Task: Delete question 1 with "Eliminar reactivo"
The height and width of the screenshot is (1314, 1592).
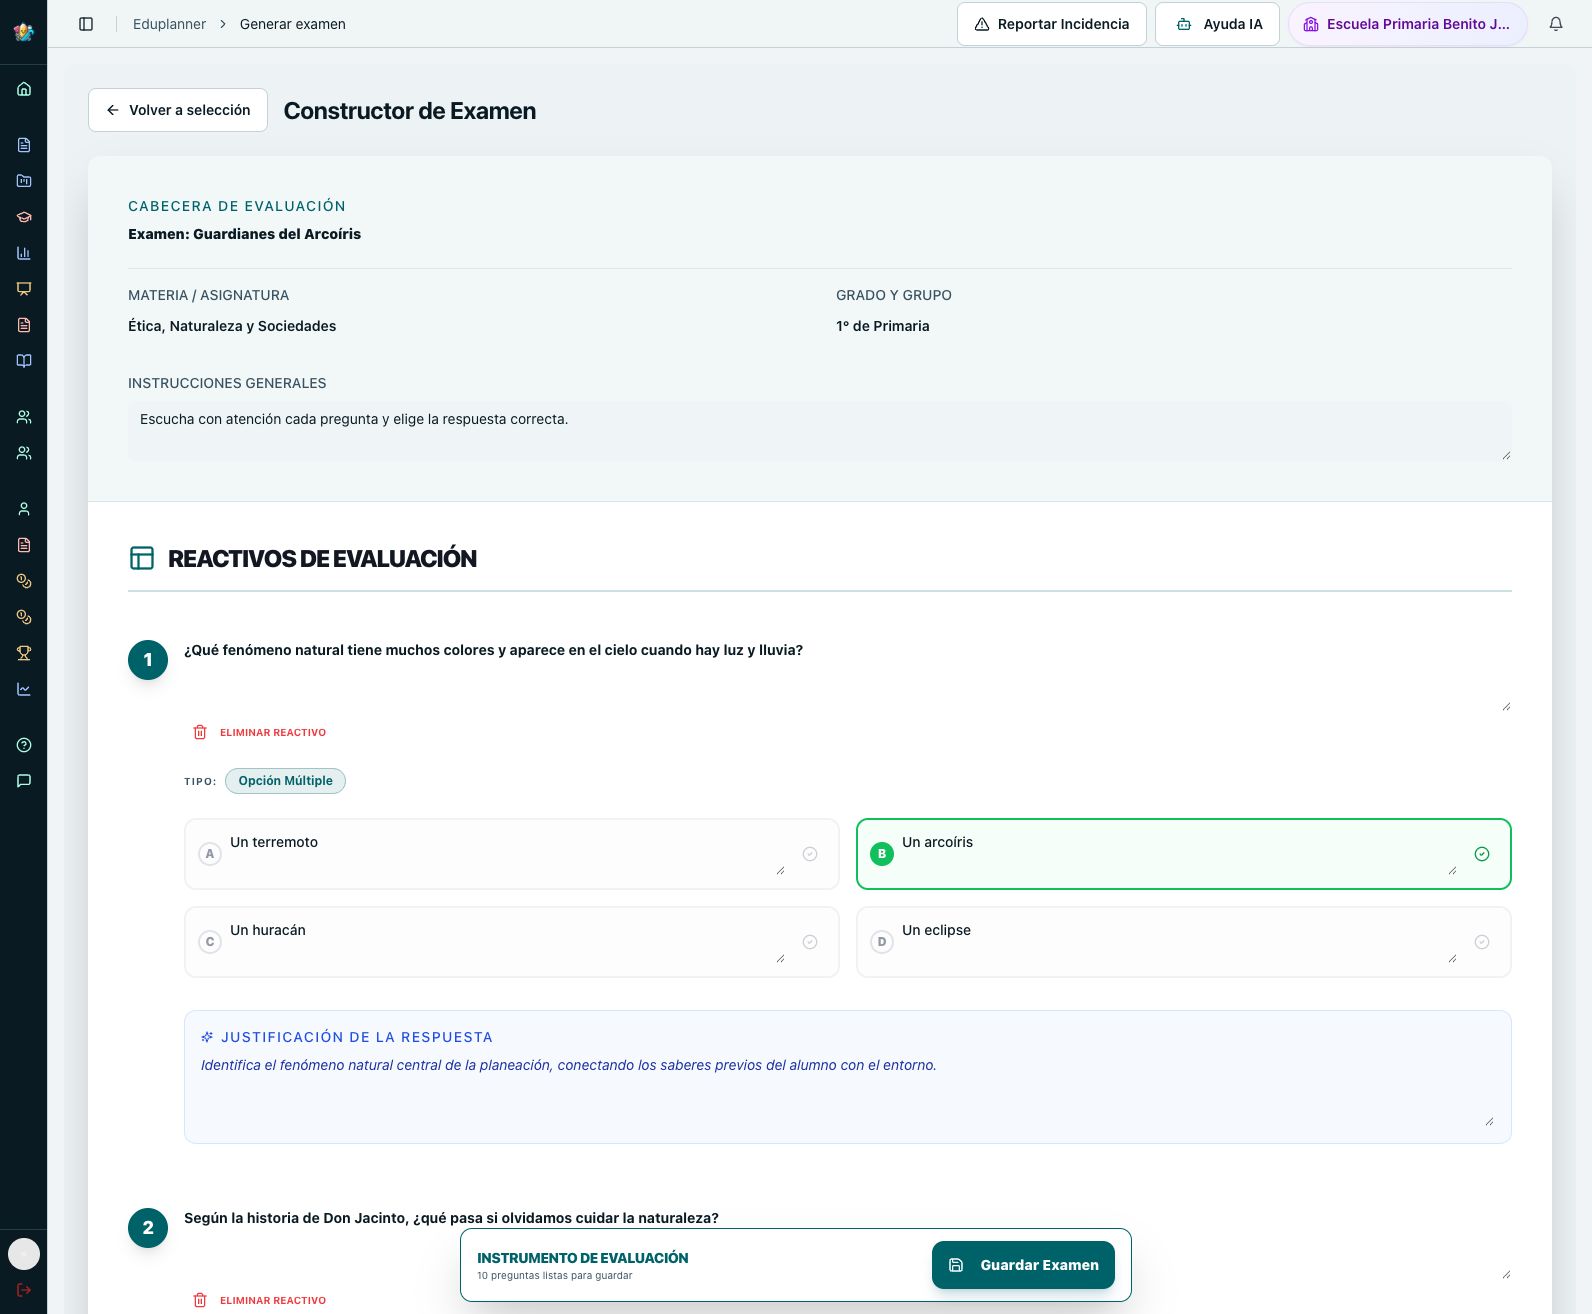Action: [x=259, y=732]
